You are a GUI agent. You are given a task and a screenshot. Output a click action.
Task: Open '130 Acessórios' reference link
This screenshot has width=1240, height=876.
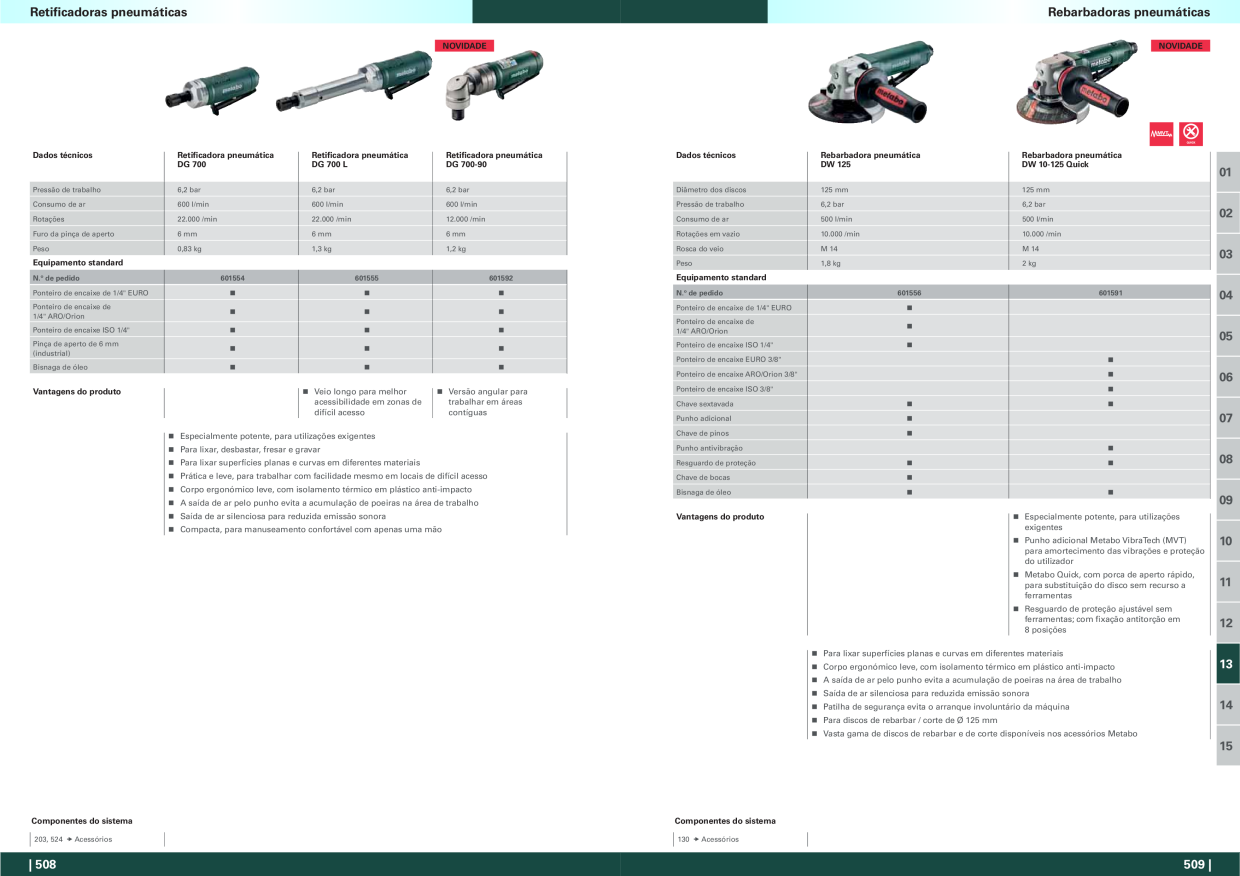708,839
